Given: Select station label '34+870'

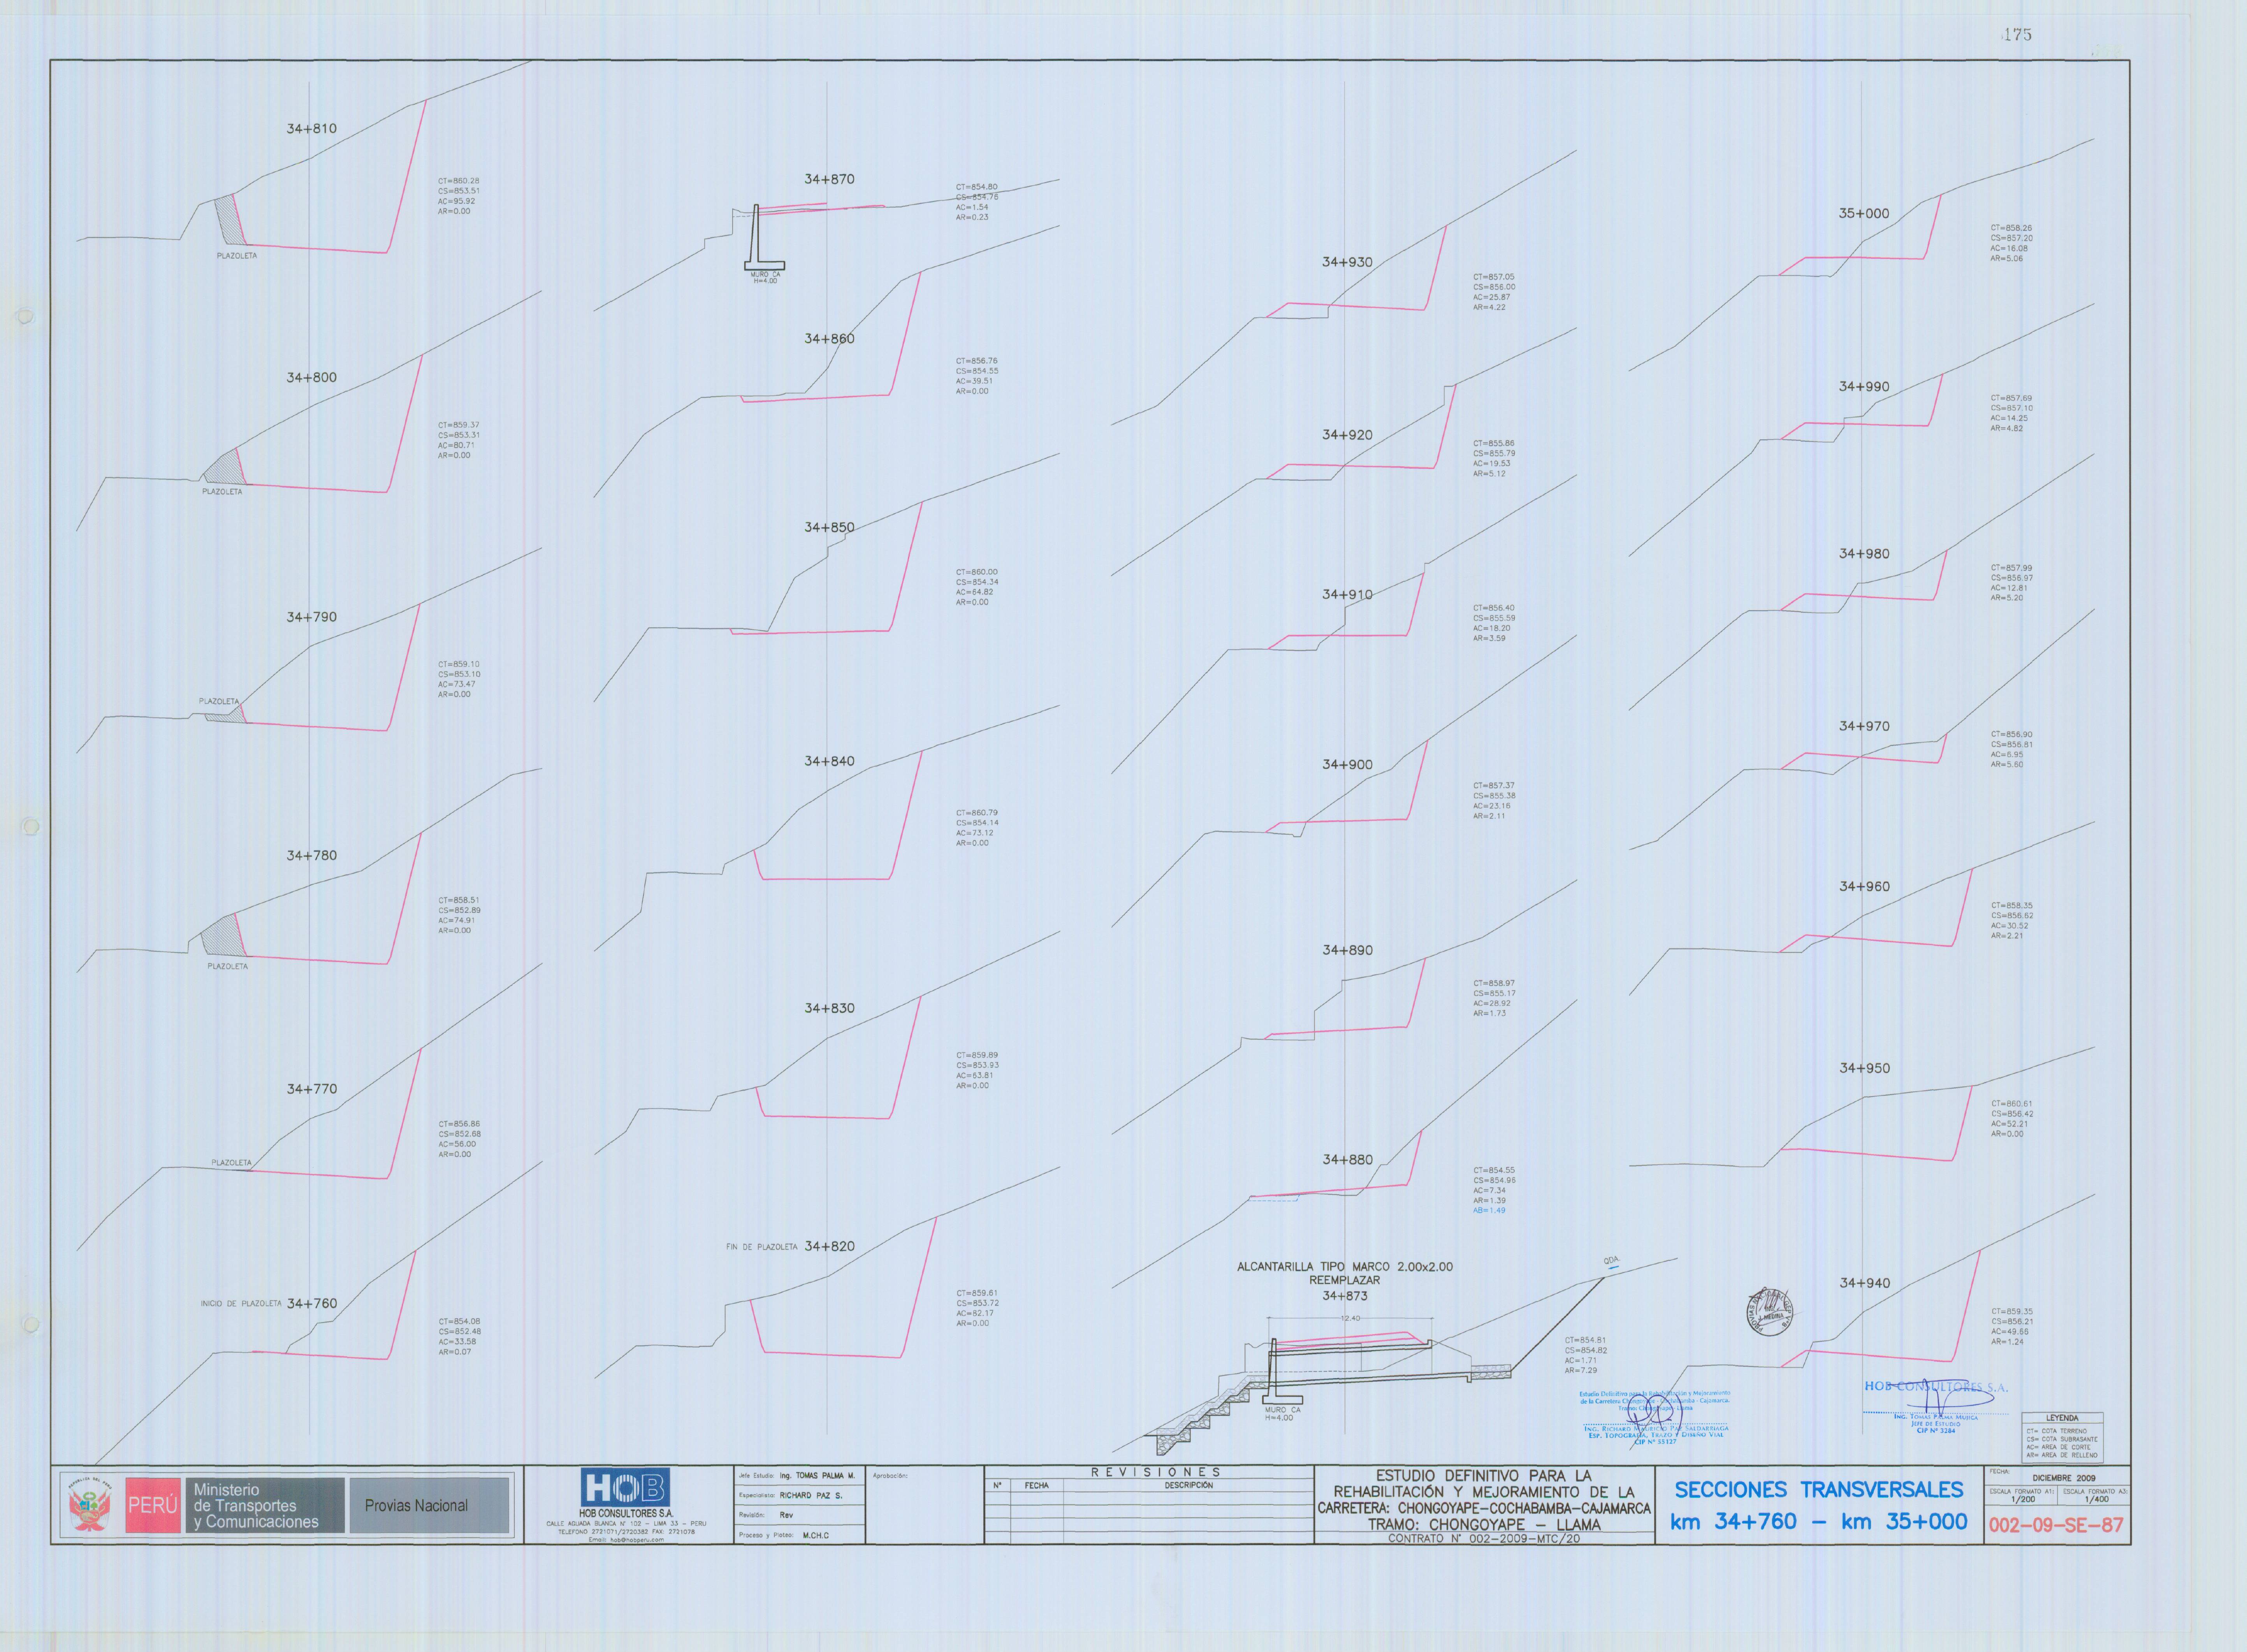Looking at the screenshot, I should [830, 180].
